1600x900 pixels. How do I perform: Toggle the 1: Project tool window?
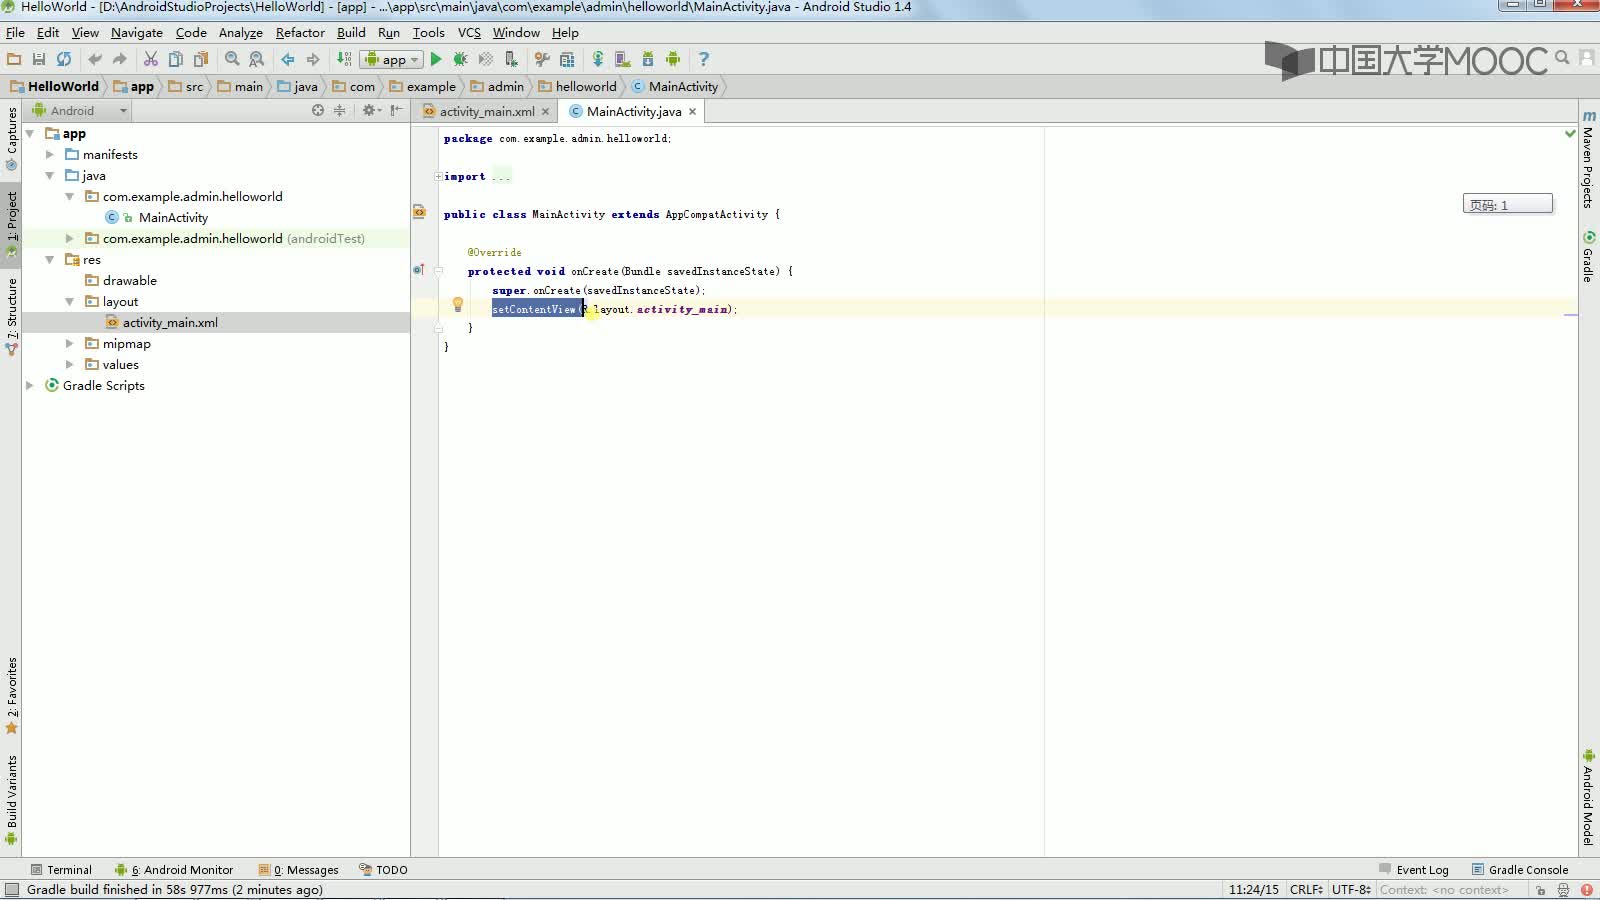12,226
